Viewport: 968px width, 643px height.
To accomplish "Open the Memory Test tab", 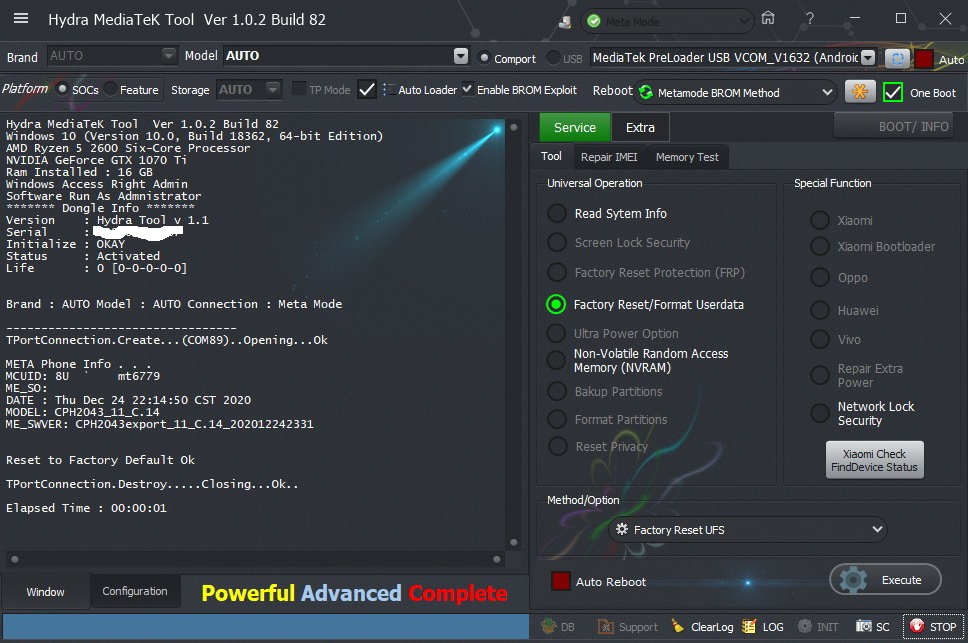I will pos(687,157).
